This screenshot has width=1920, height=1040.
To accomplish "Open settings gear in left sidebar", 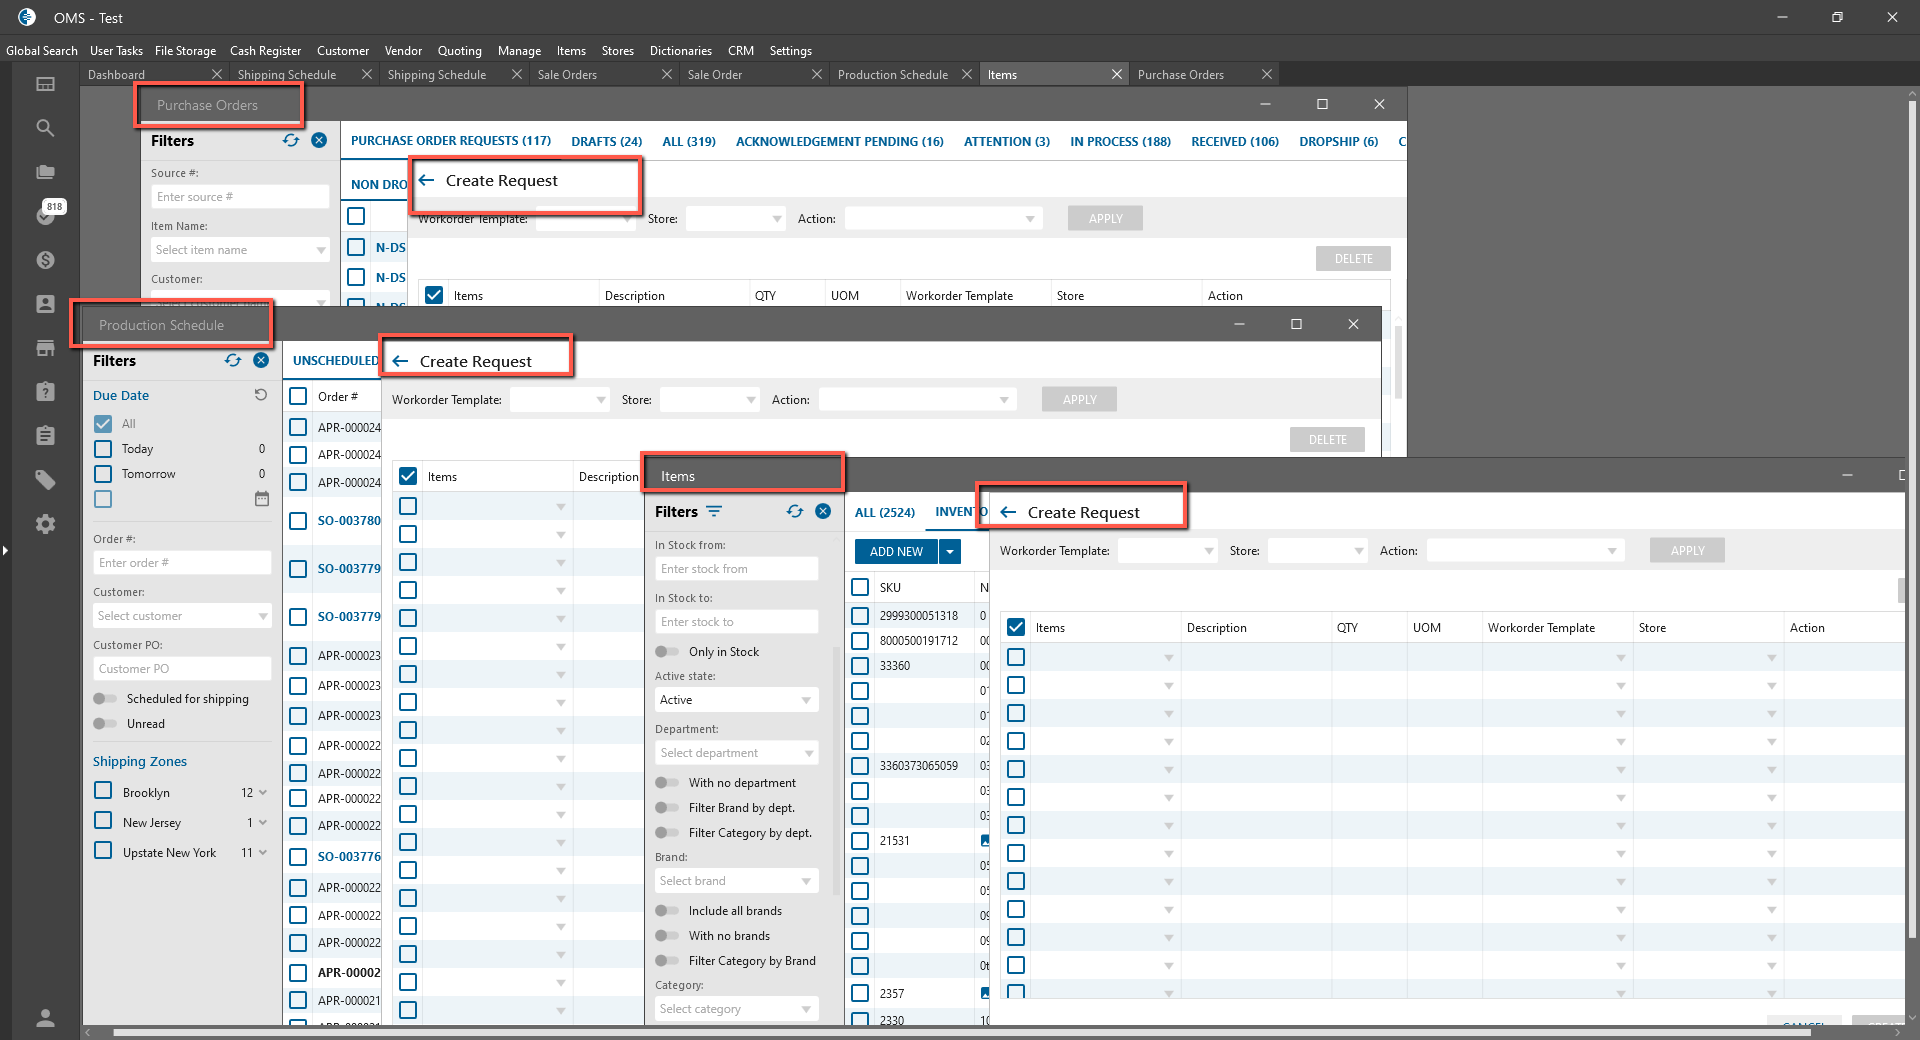I will (45, 524).
